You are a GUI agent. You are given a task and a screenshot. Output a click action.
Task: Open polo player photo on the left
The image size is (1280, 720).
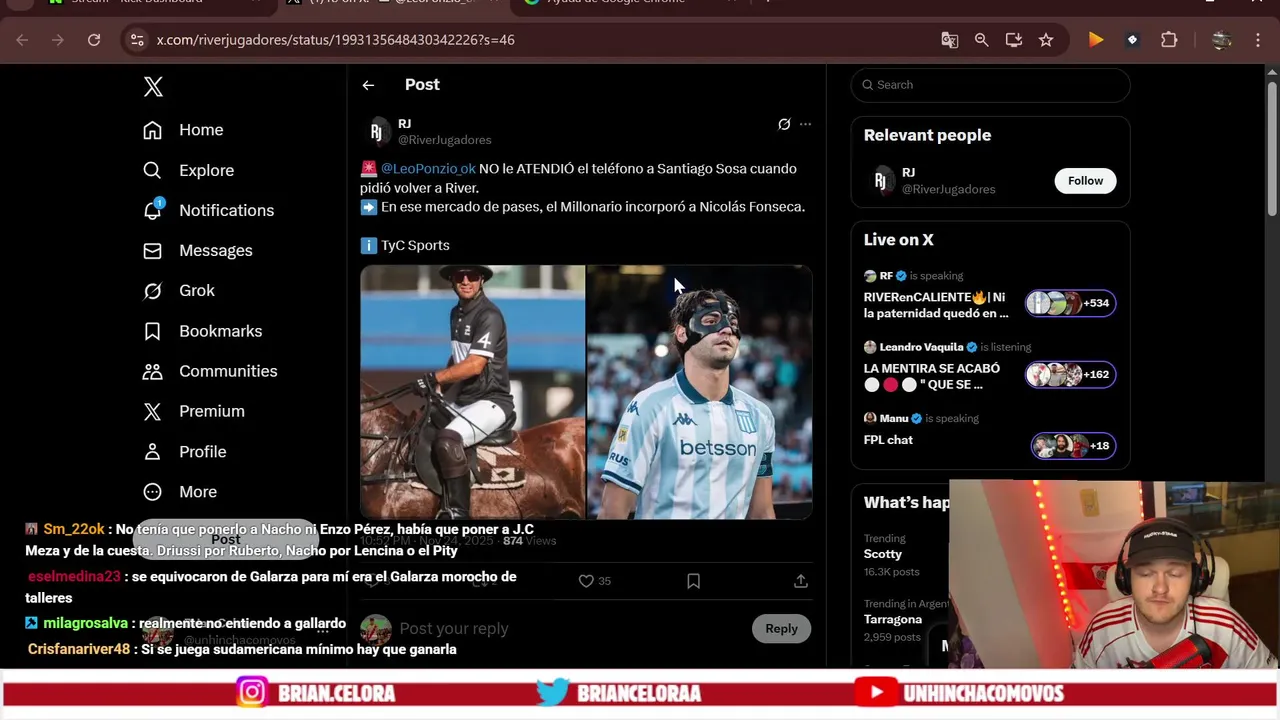click(x=472, y=392)
